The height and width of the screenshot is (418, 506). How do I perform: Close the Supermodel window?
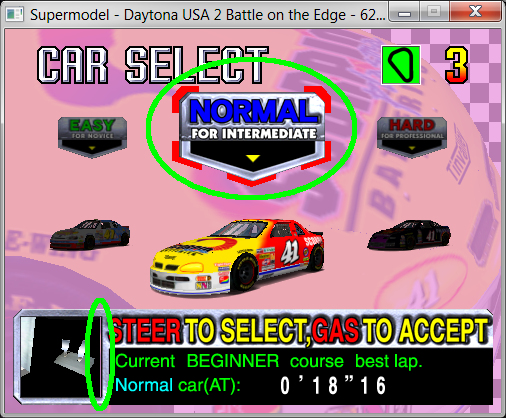pyautogui.click(x=475, y=13)
